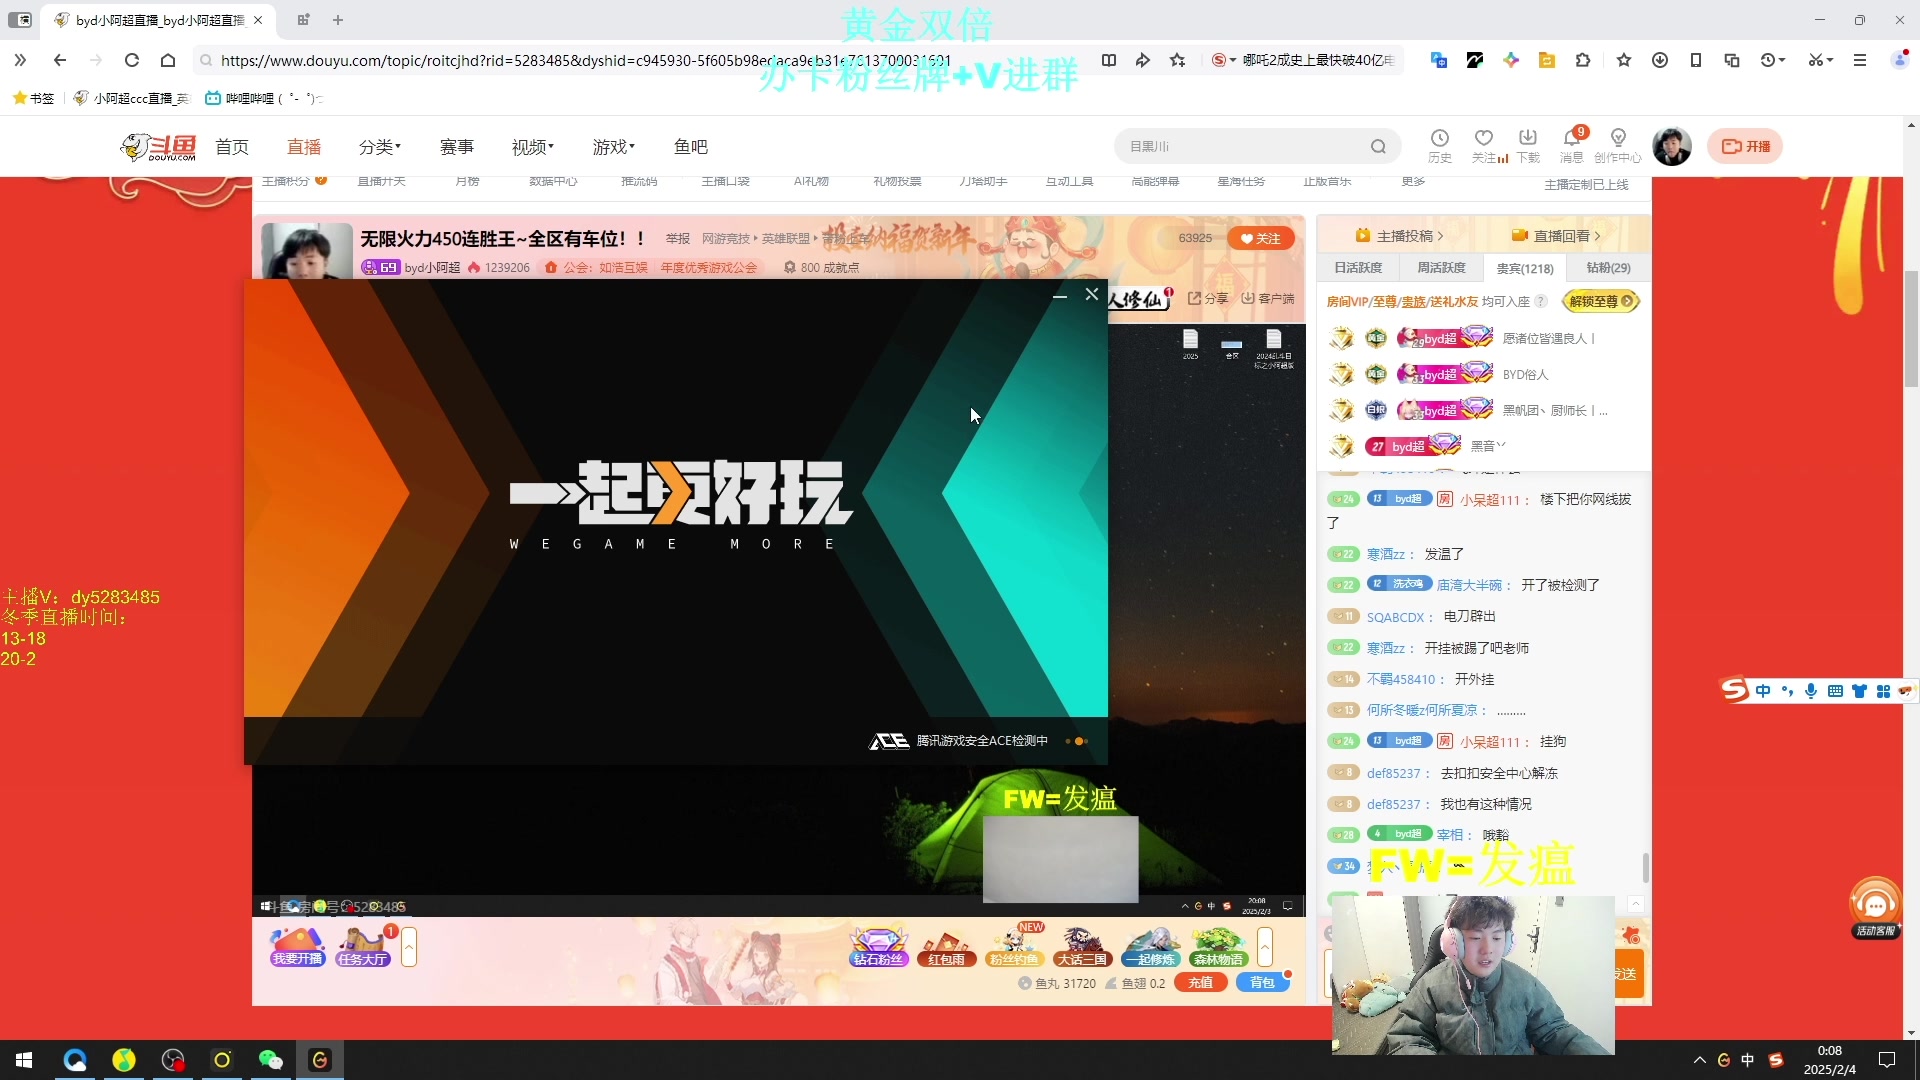Click the 我要开播 start streaming icon
This screenshot has width=1920, height=1080.
[x=297, y=946]
